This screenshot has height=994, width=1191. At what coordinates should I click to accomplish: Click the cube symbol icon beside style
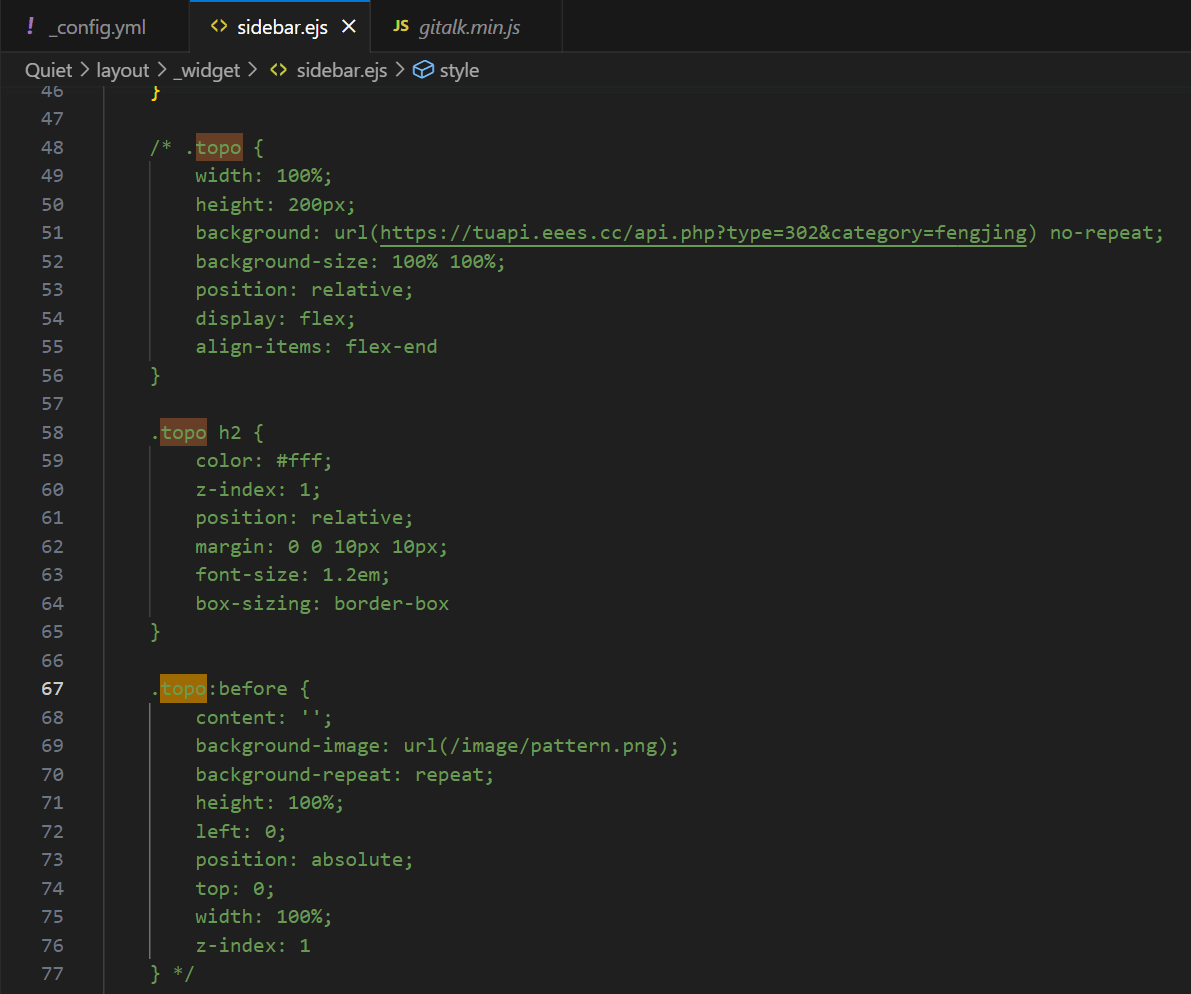click(x=423, y=70)
